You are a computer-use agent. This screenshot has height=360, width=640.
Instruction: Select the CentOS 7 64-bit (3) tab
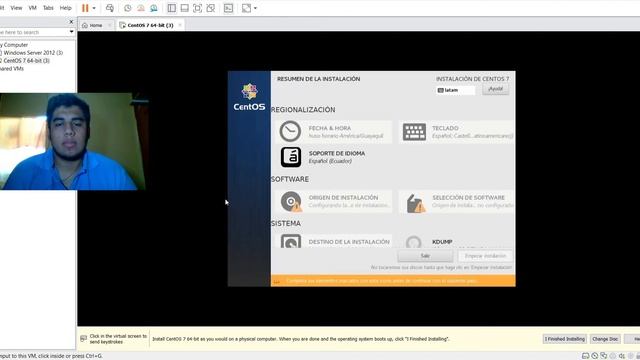coord(150,25)
